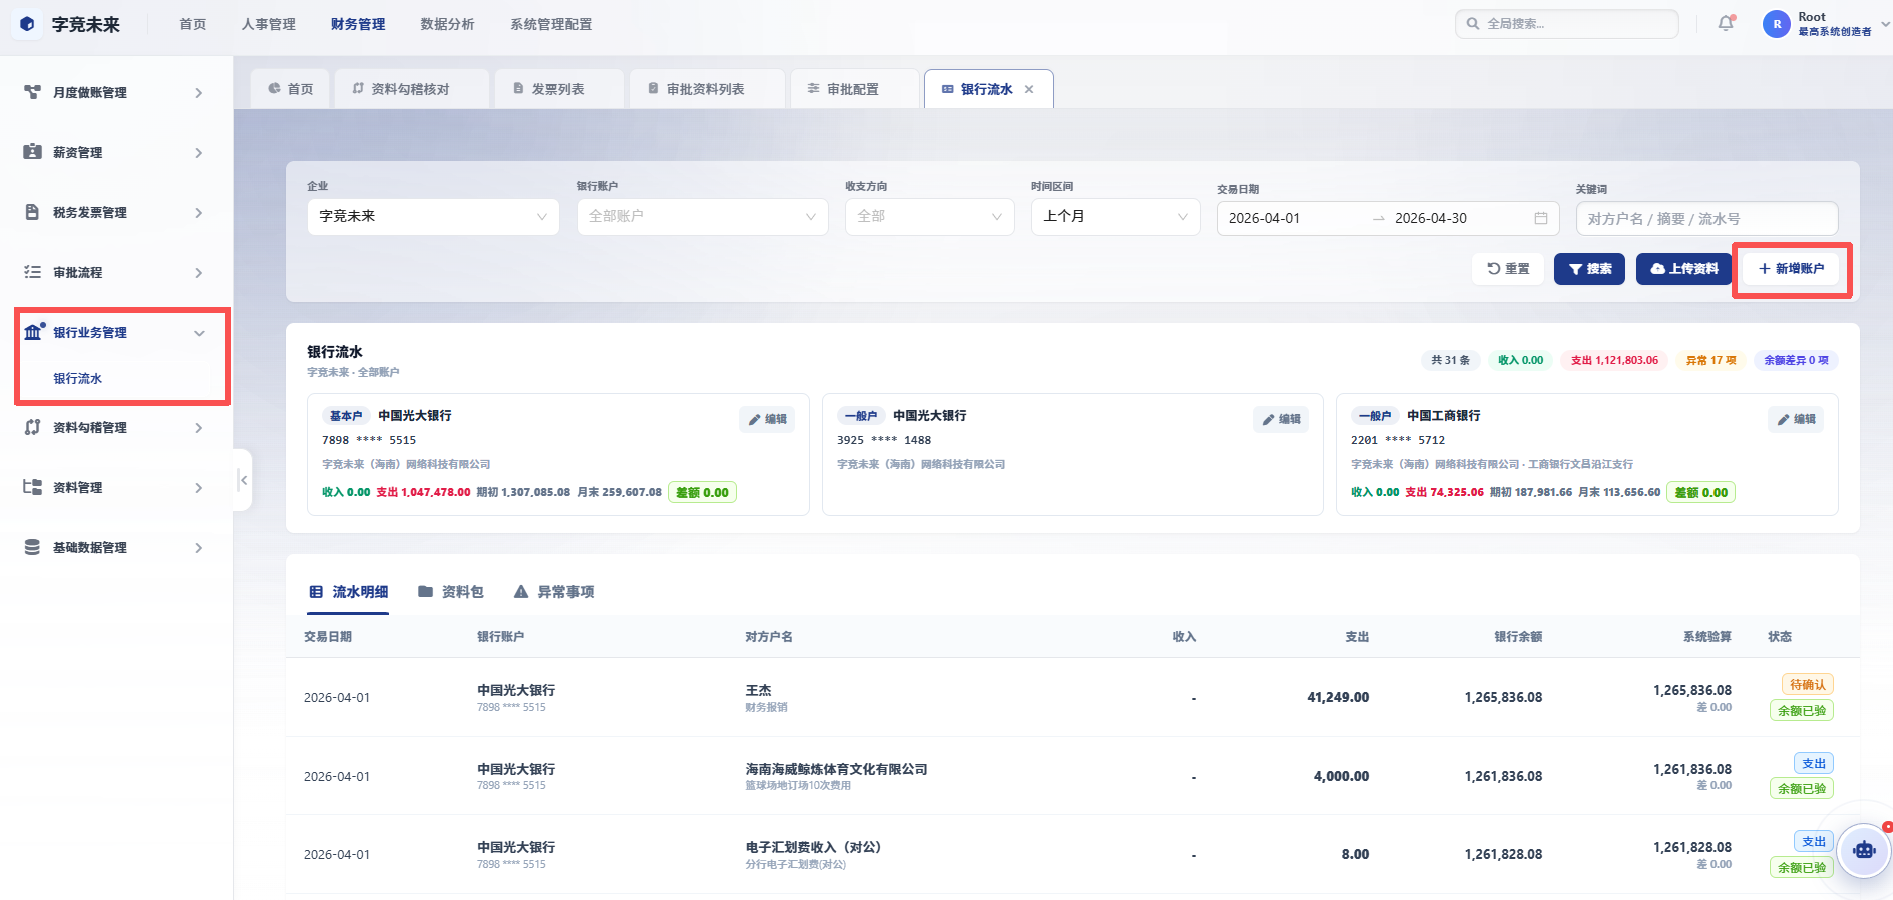
Task: Switch to the 审批资料列表 tab
Action: pos(706,89)
